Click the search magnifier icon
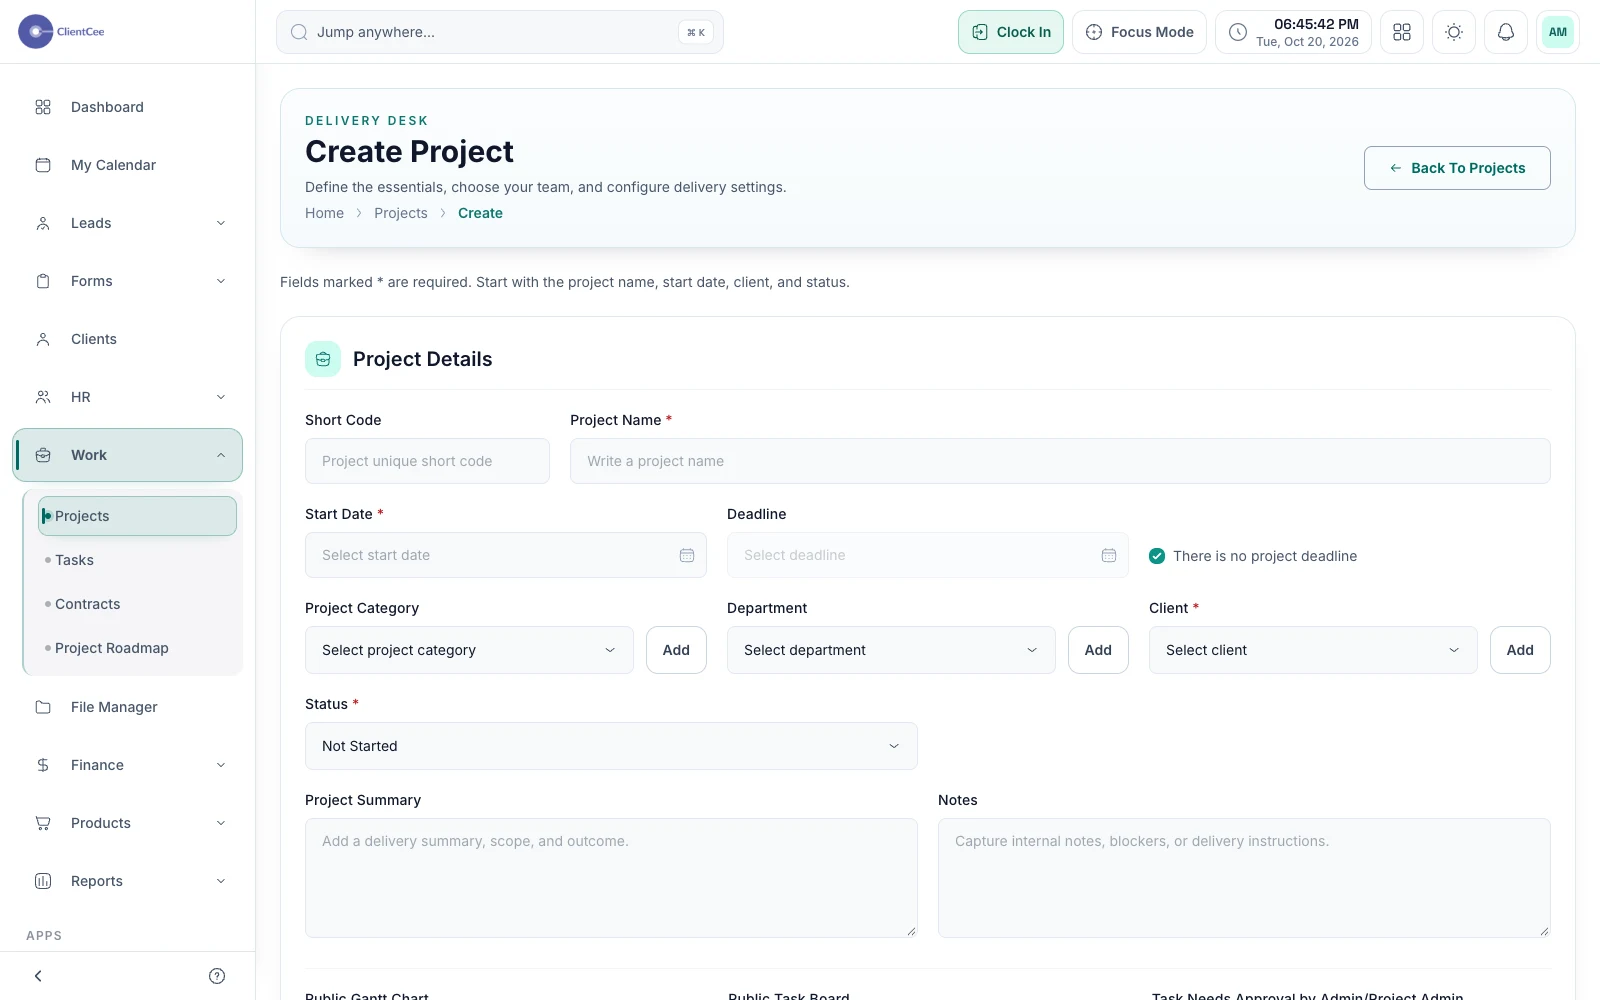 (299, 32)
